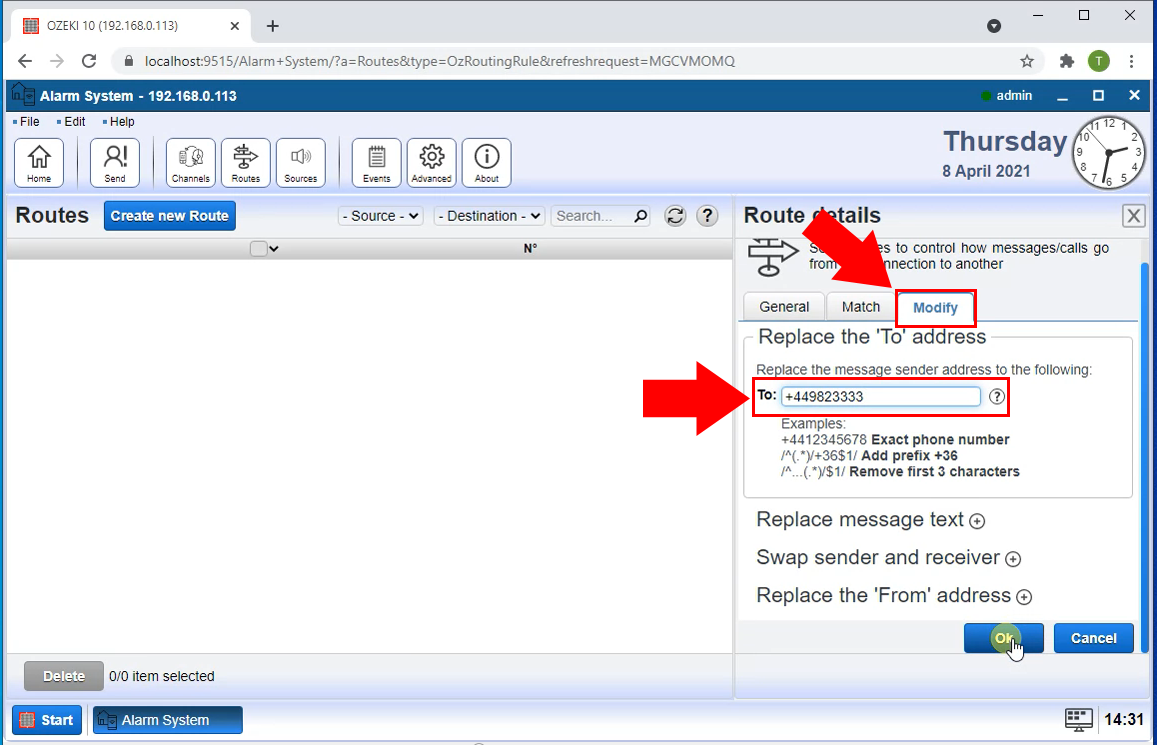Select Alarm System taskbar item
The image size is (1157, 745).
pos(167,720)
